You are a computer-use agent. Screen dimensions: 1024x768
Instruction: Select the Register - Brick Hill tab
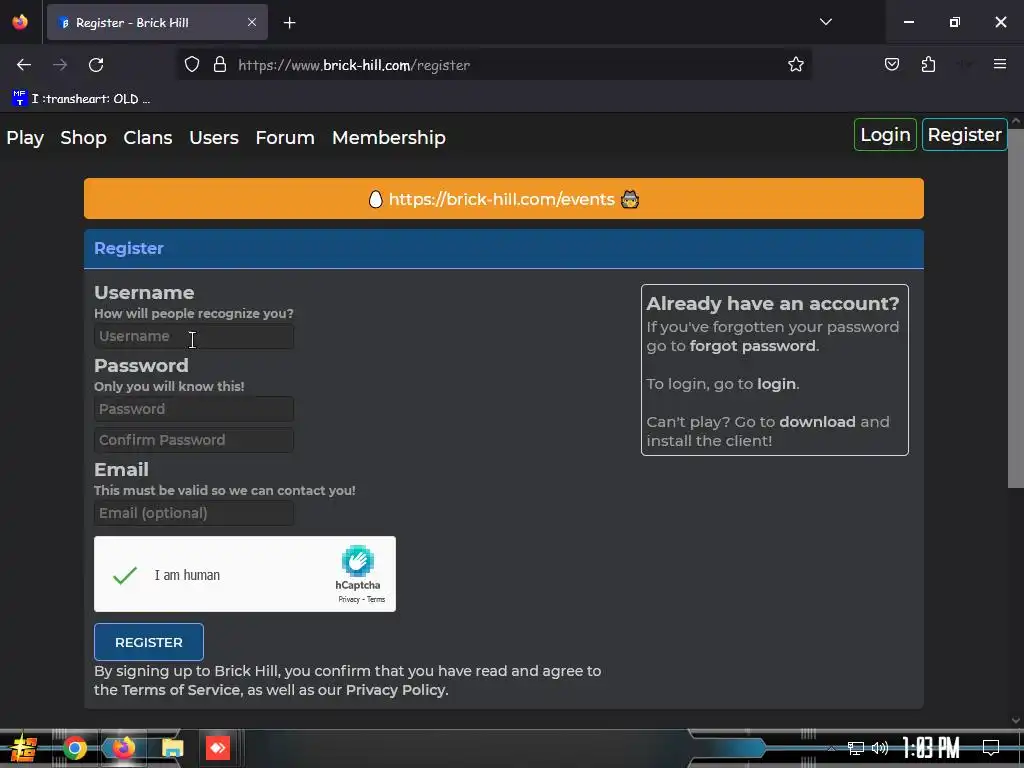click(157, 22)
